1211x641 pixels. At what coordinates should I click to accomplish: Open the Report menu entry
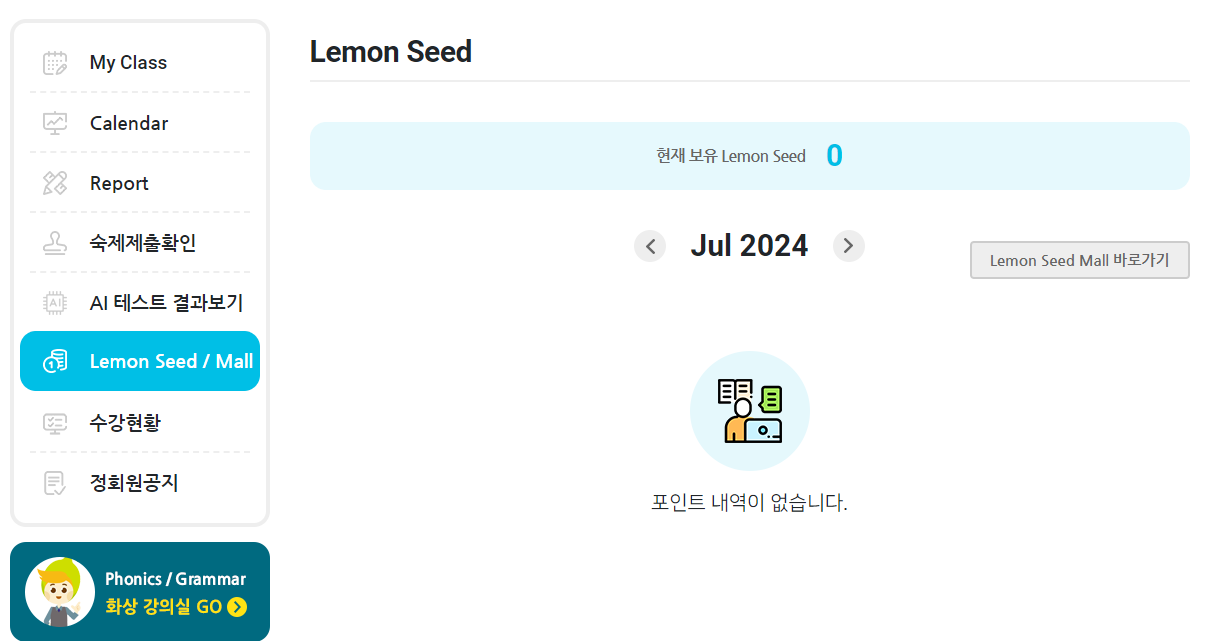point(119,183)
